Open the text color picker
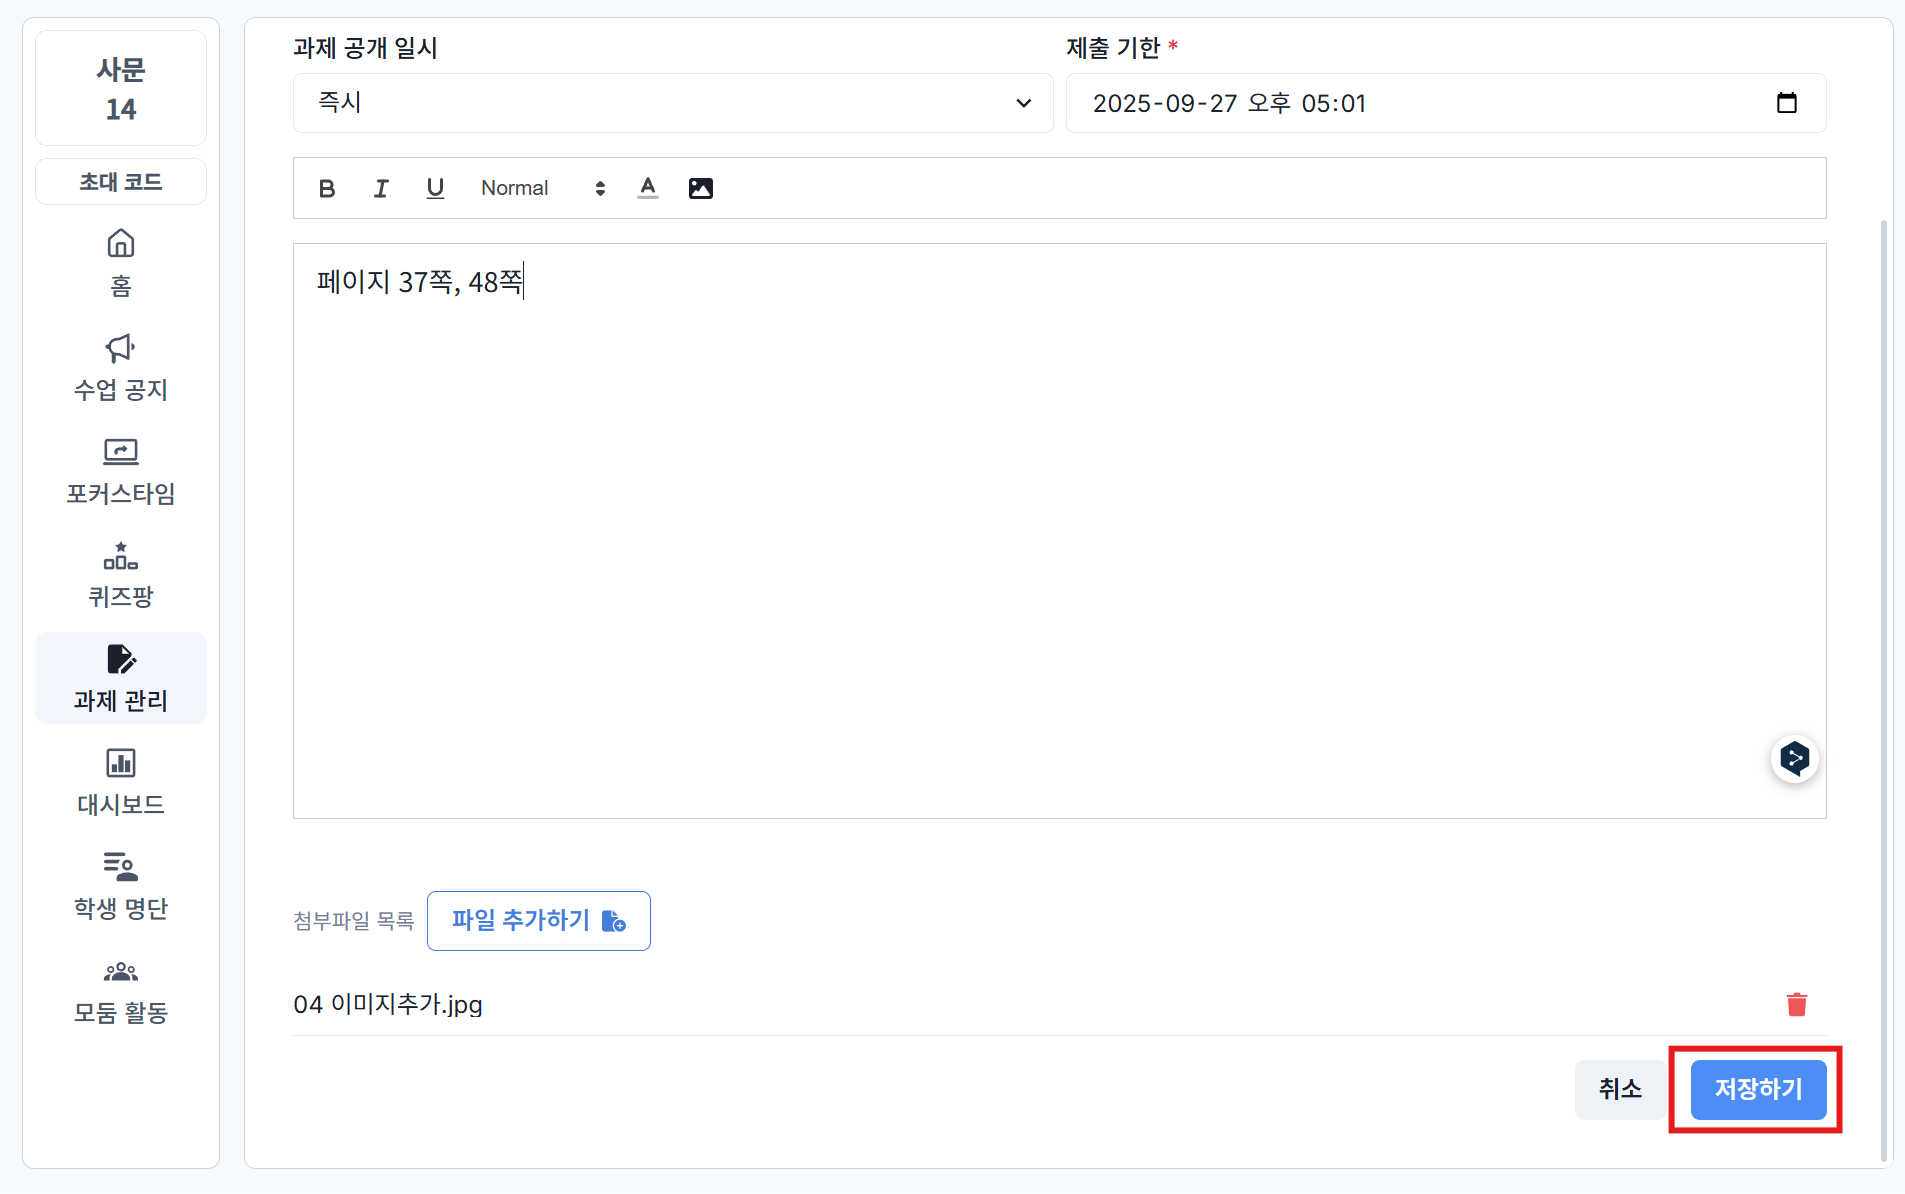 648,188
